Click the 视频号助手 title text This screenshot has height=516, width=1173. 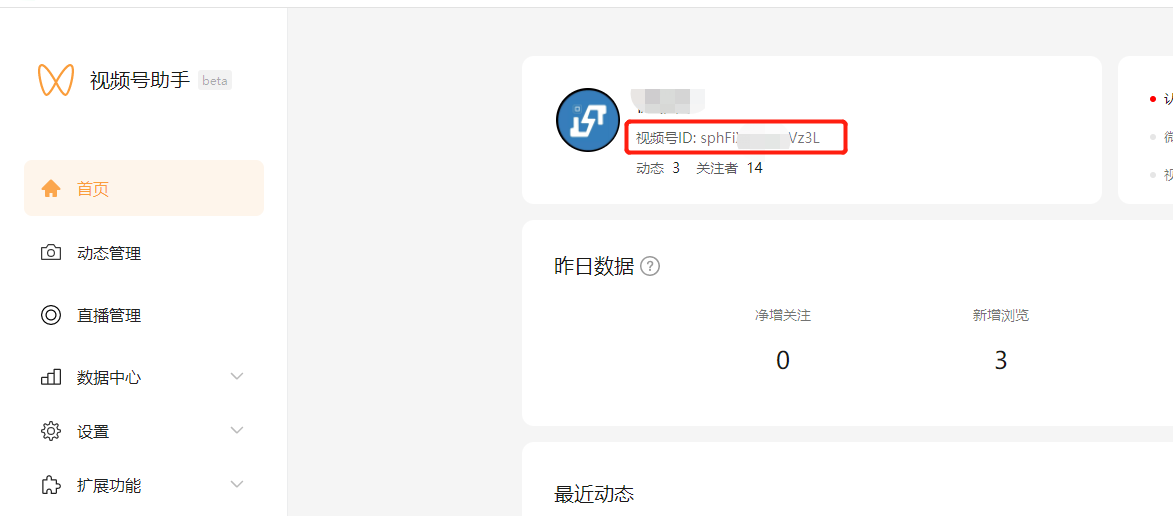click(140, 80)
